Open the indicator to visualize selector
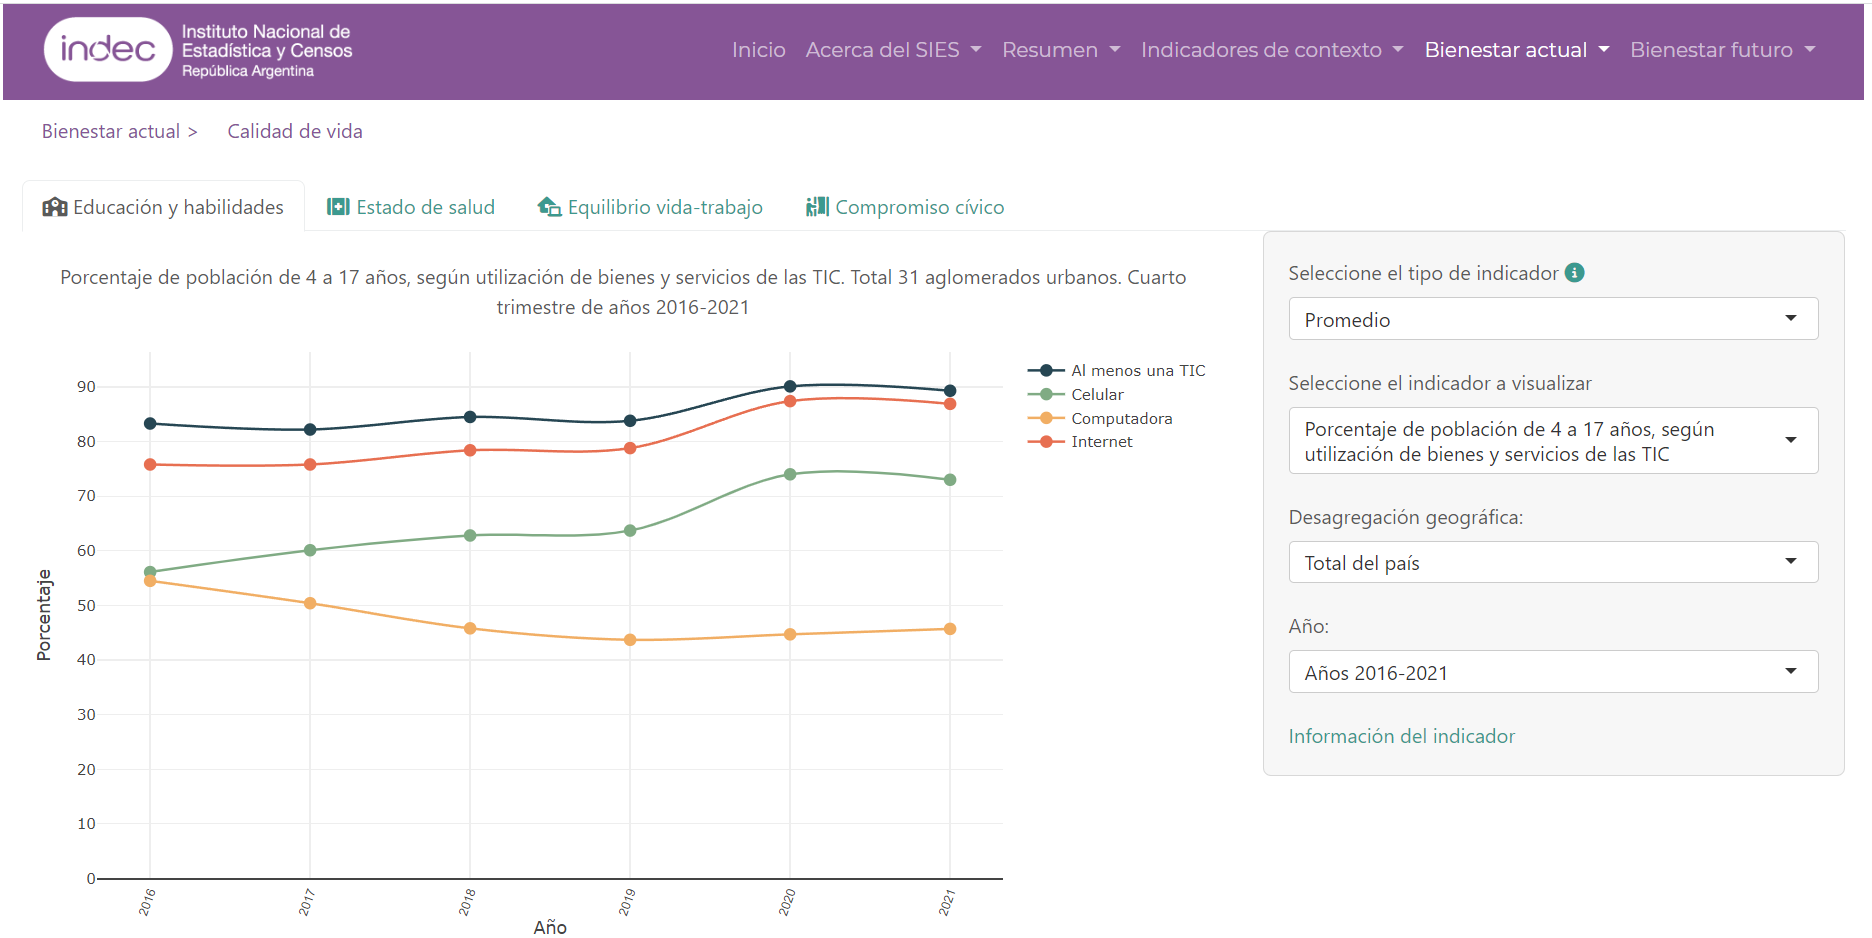The width and height of the screenshot is (1872, 938). click(1552, 441)
